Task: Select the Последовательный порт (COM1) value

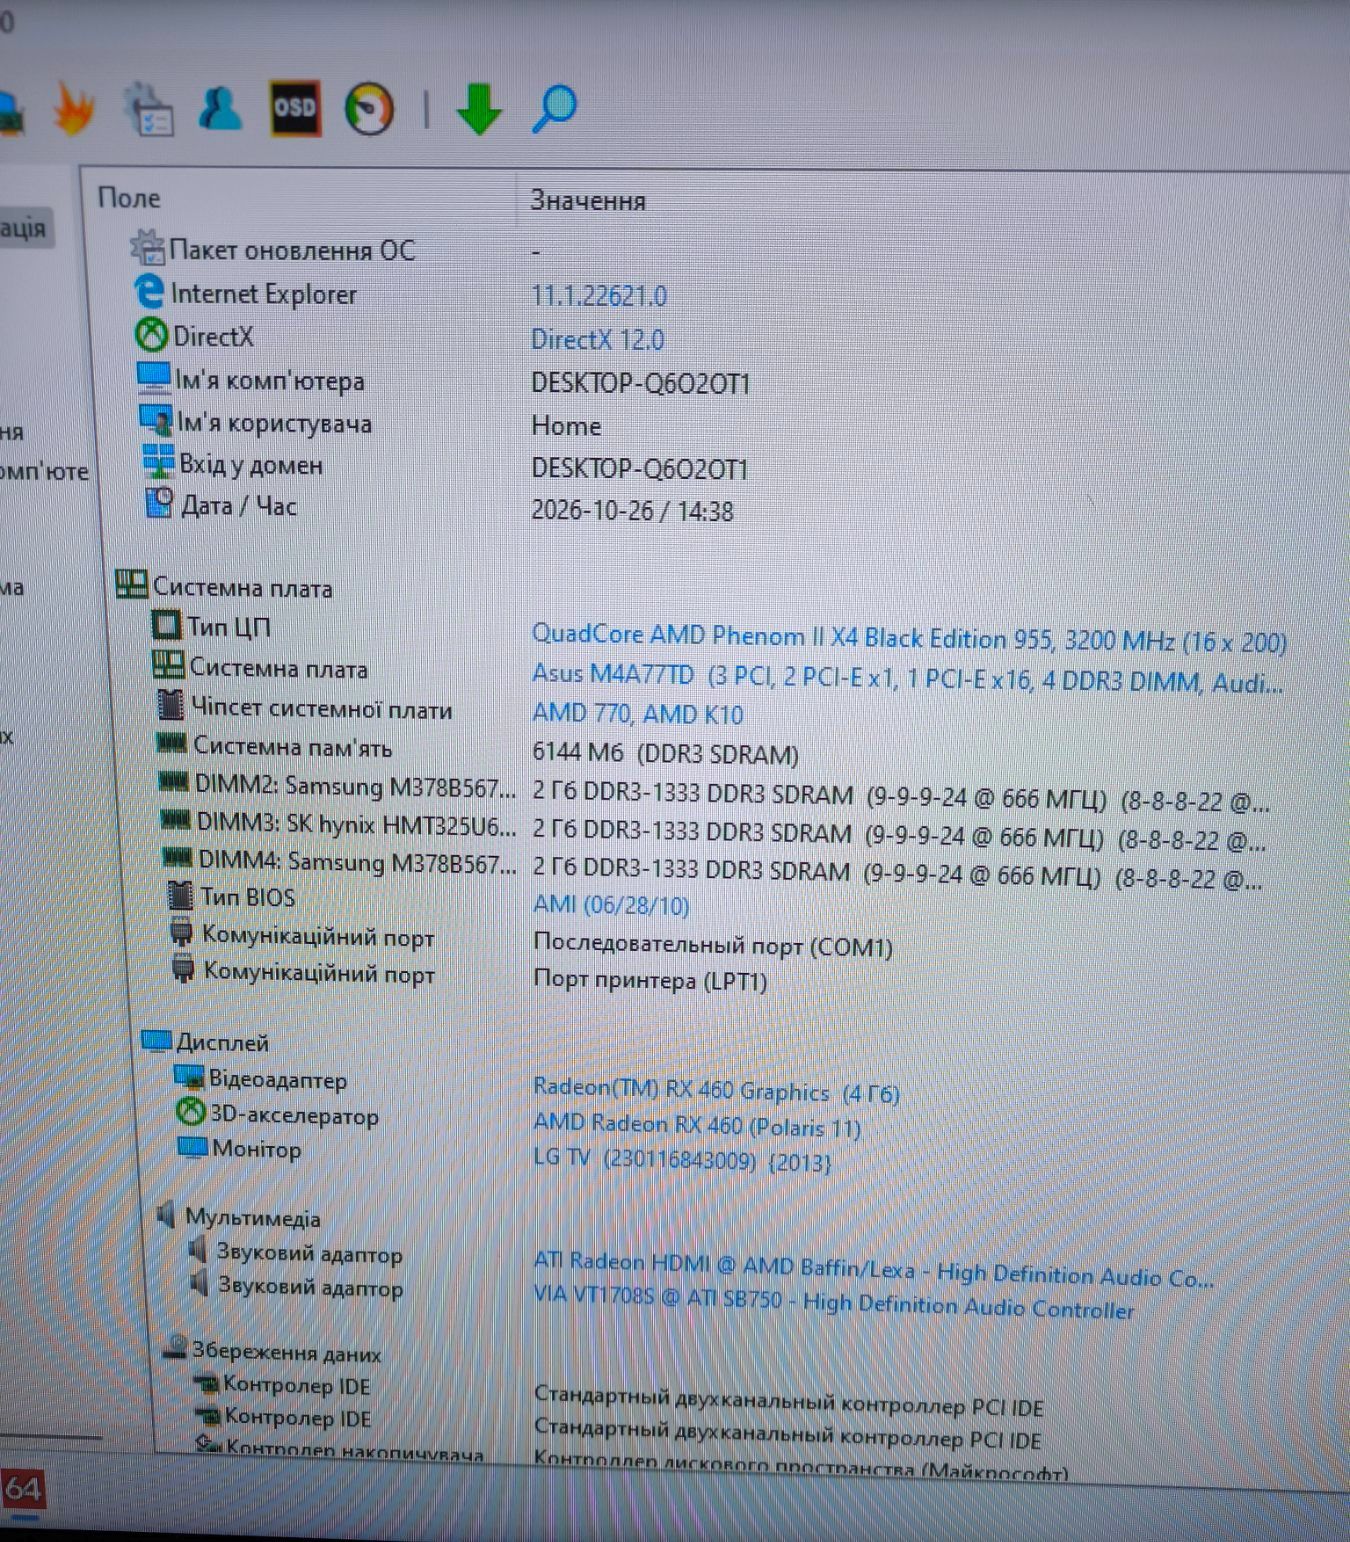Action: (713, 944)
